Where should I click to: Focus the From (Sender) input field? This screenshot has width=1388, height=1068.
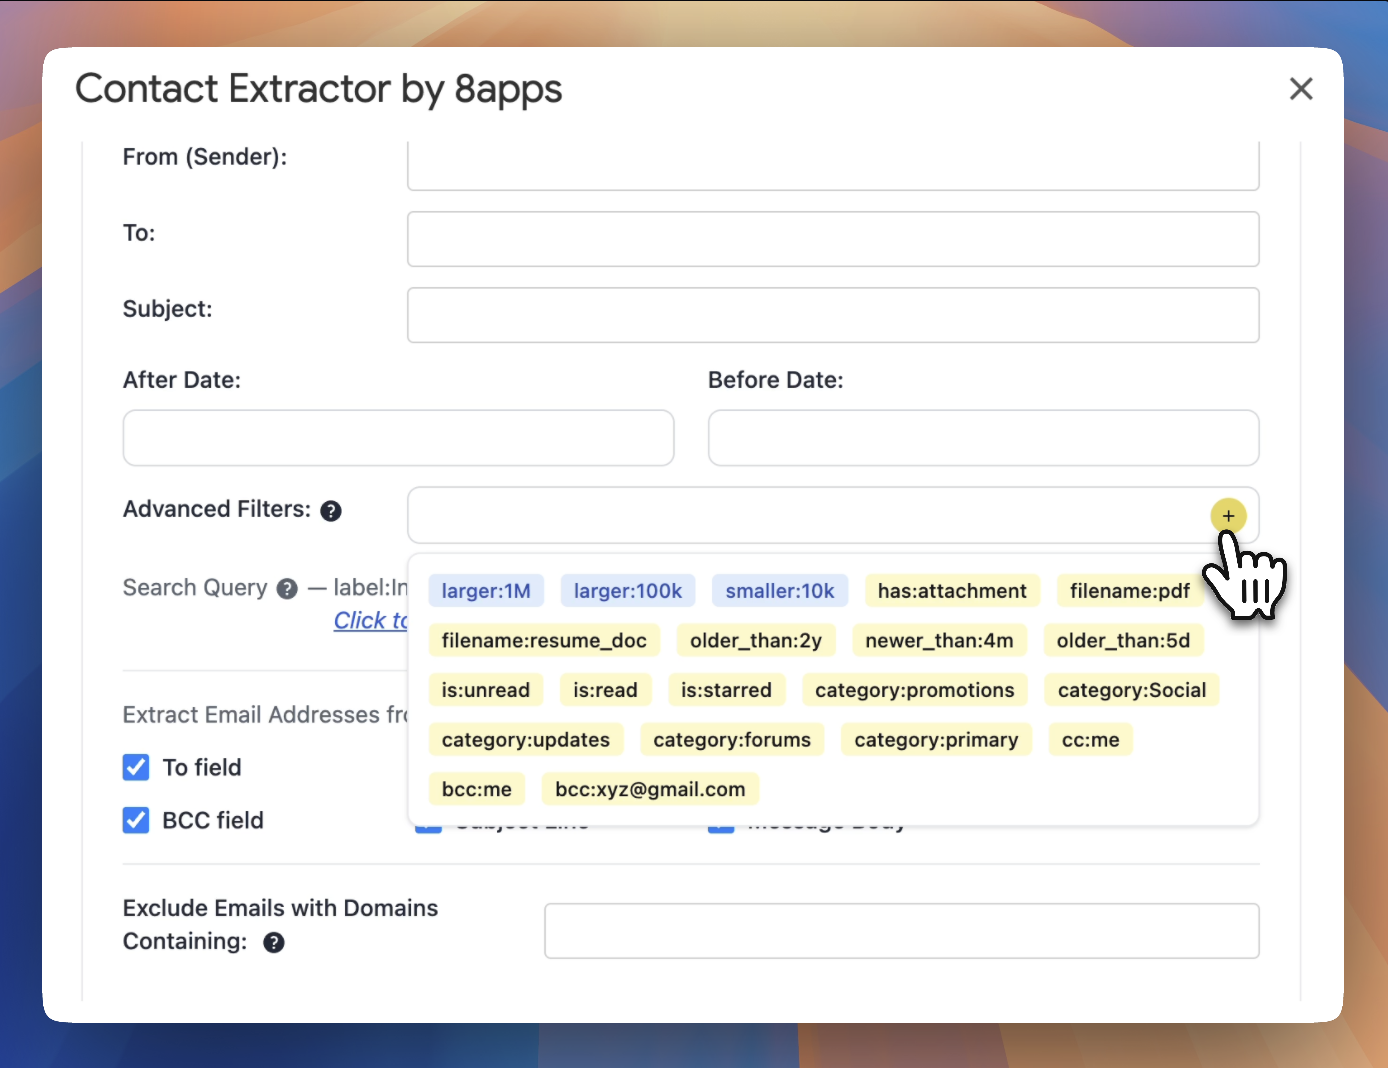[832, 165]
